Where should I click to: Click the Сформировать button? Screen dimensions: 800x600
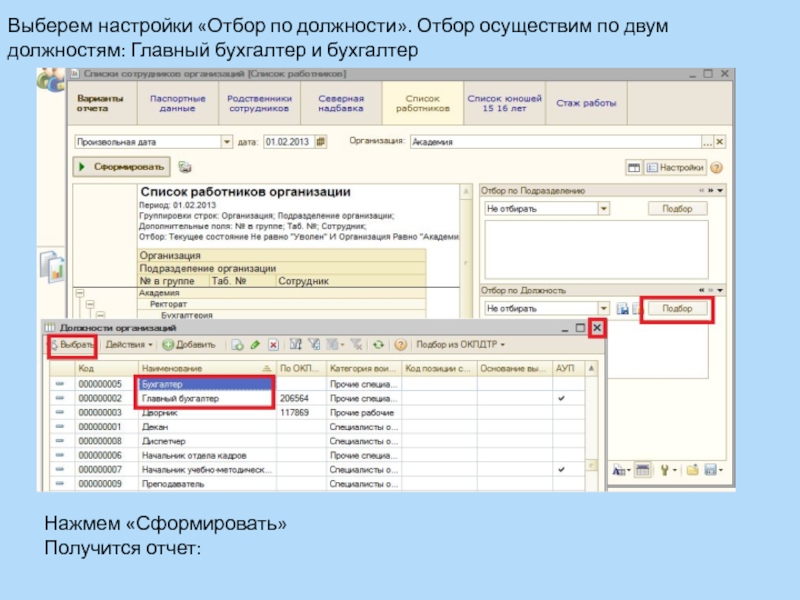click(122, 167)
